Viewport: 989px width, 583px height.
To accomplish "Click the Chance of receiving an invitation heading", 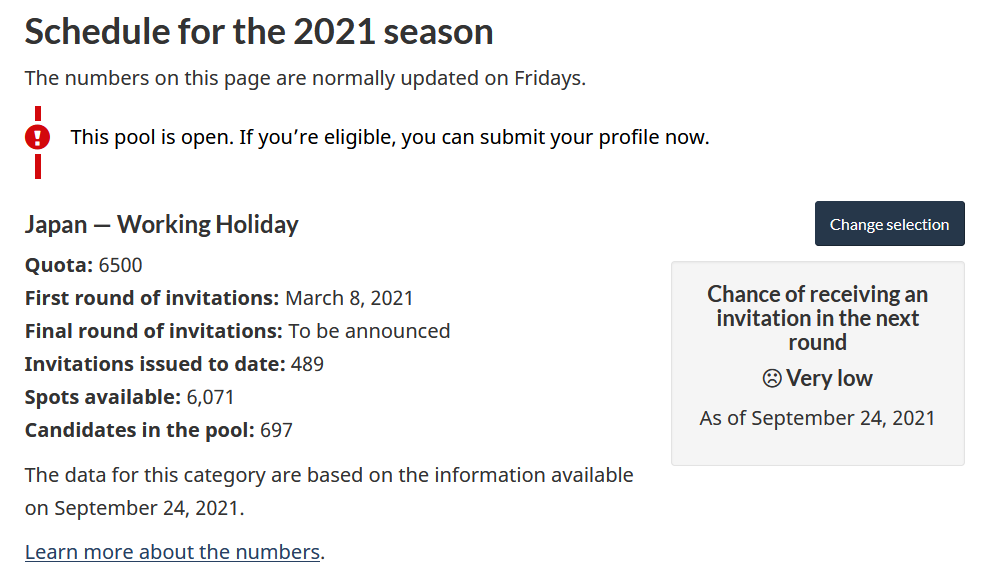I will click(817, 318).
